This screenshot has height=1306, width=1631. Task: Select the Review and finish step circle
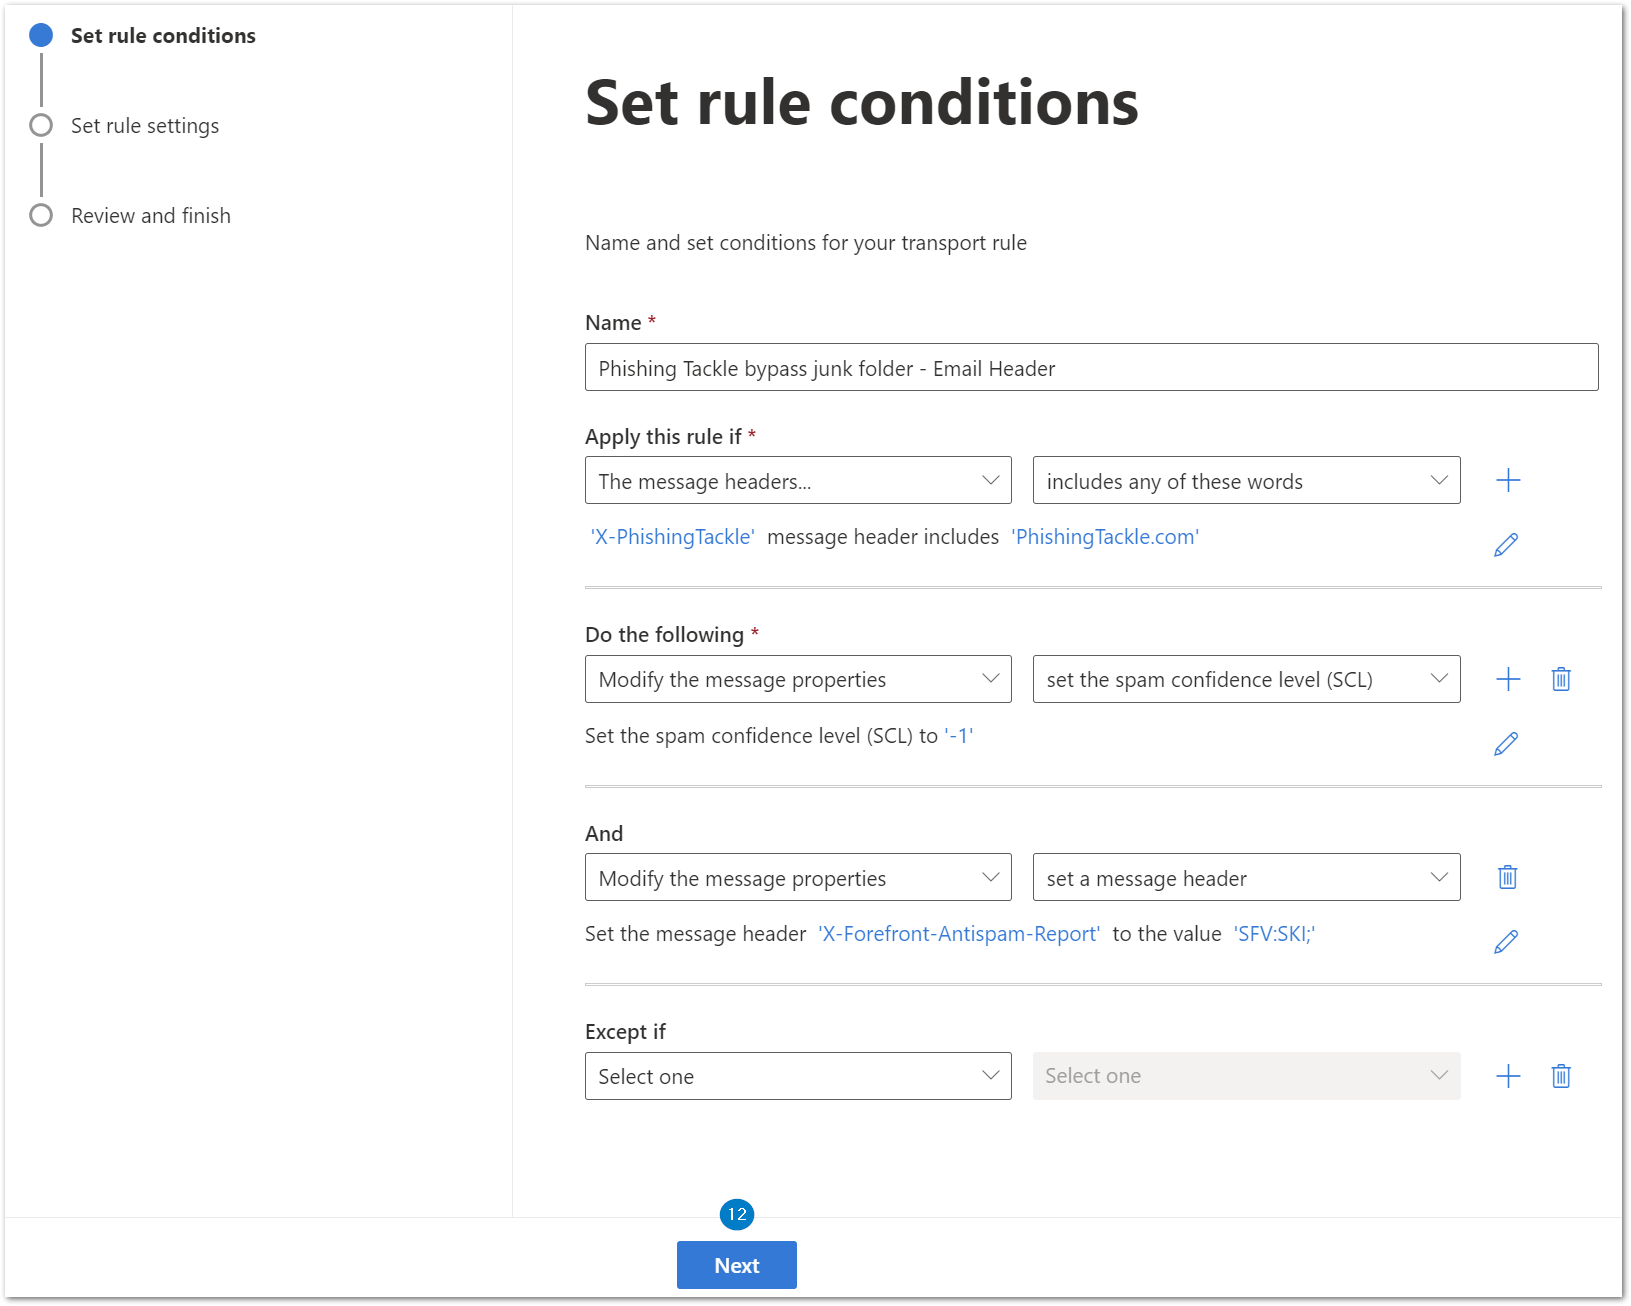click(41, 215)
